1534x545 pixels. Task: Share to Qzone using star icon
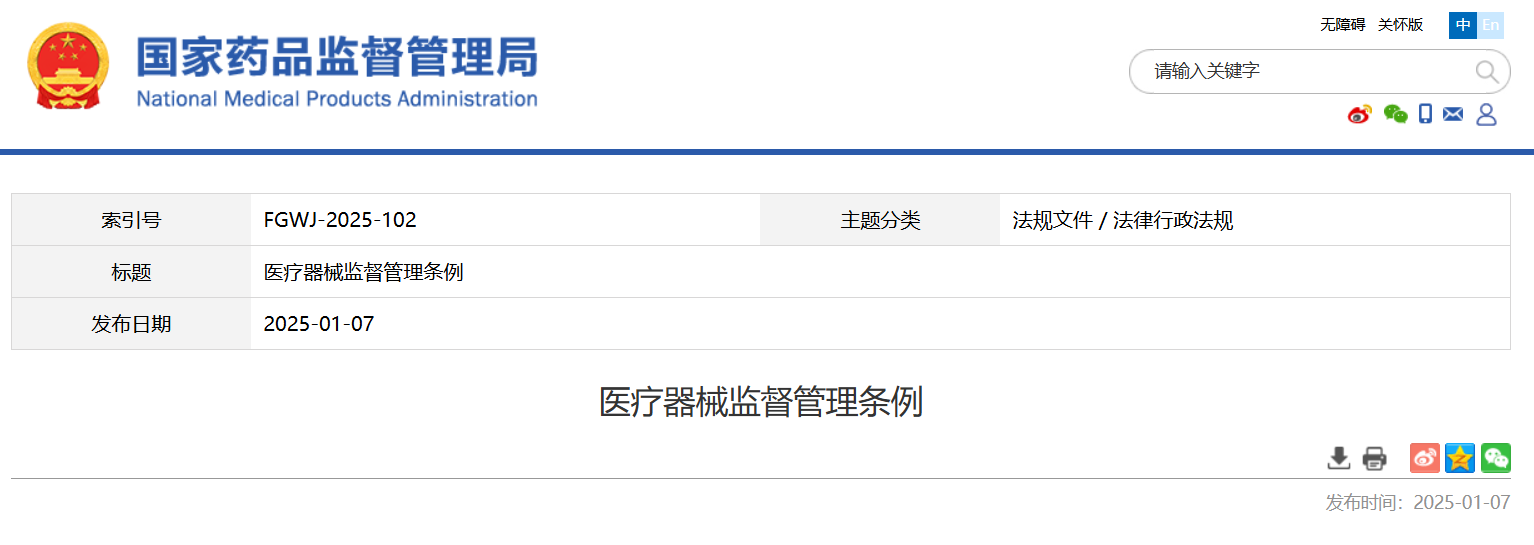click(x=1460, y=458)
